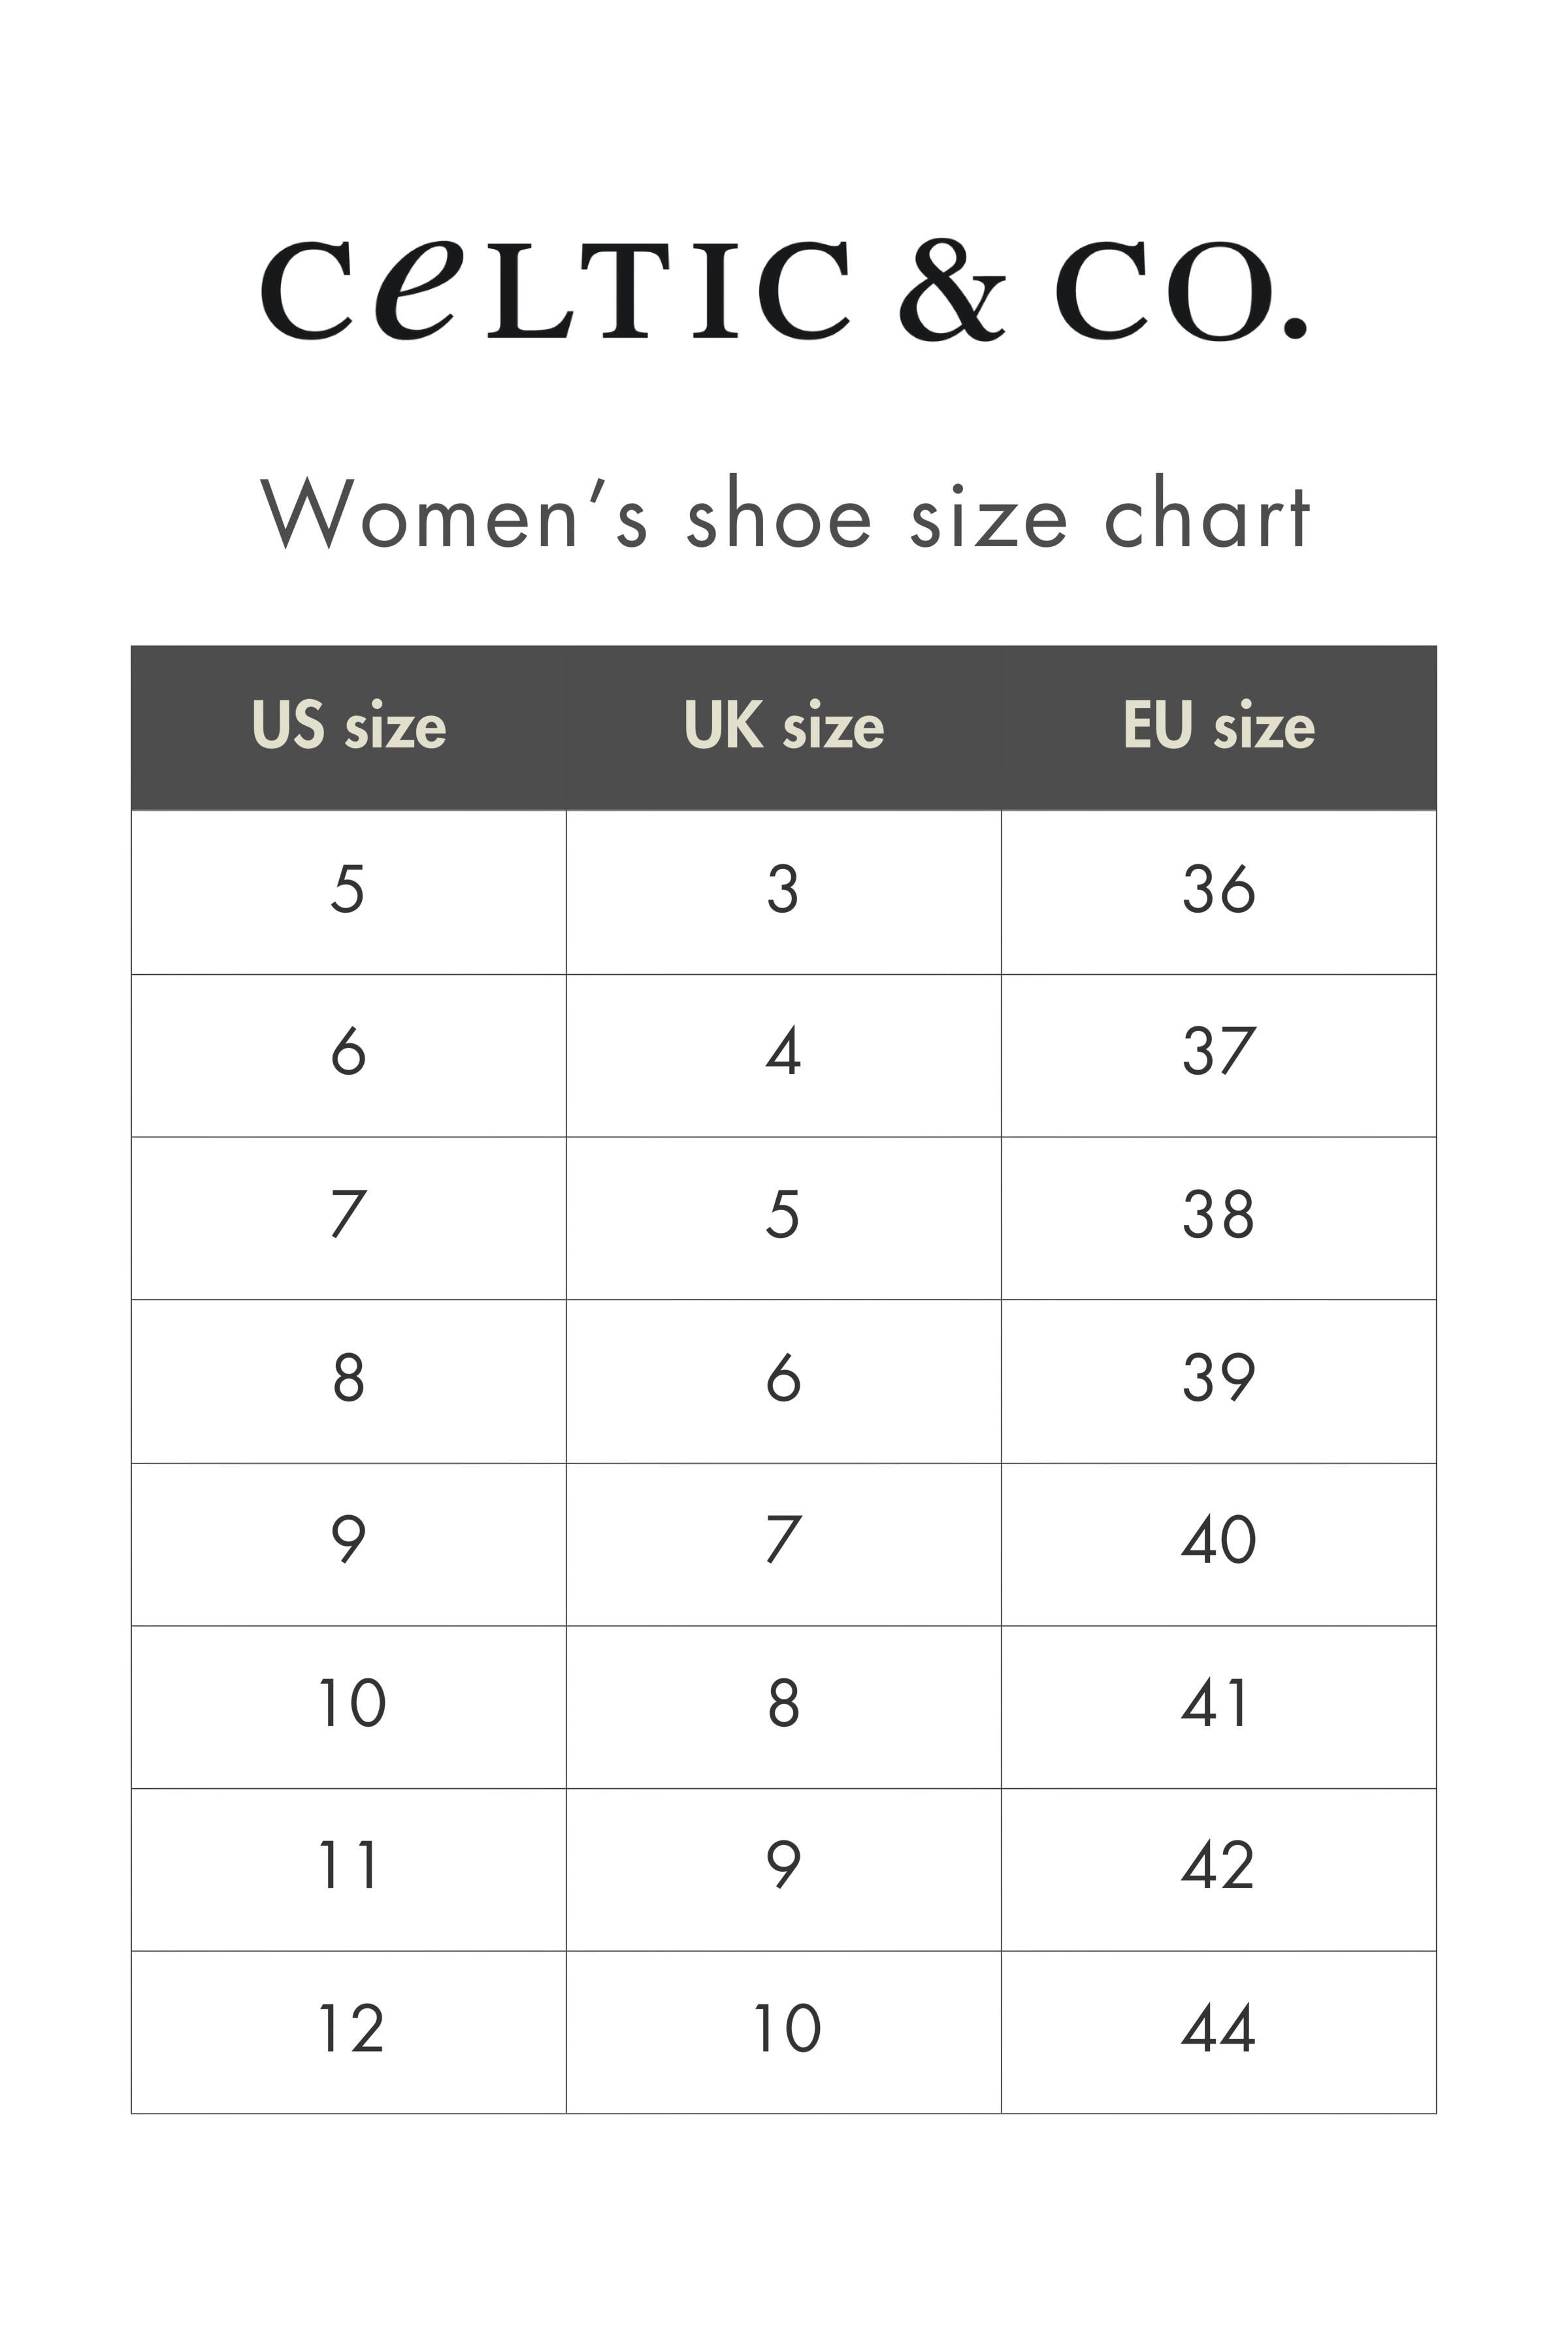Click the Celtic & Co. logo
Viewport: 1568px width, 2352px height.
point(784,290)
